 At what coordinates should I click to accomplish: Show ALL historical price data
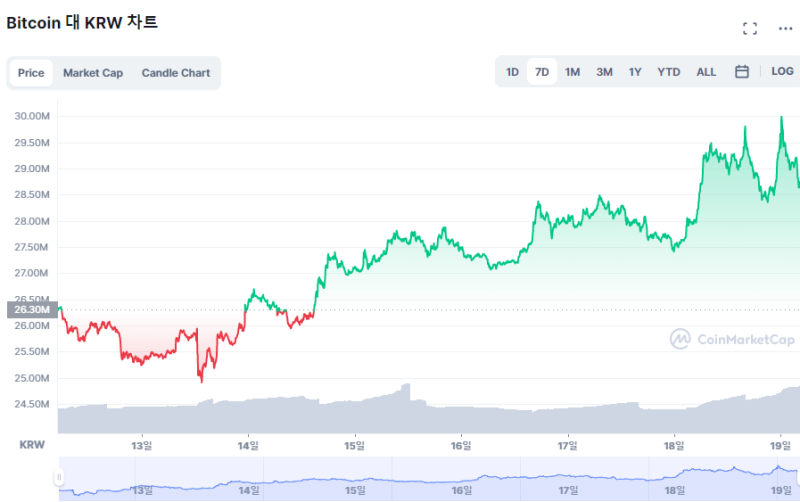click(x=706, y=72)
